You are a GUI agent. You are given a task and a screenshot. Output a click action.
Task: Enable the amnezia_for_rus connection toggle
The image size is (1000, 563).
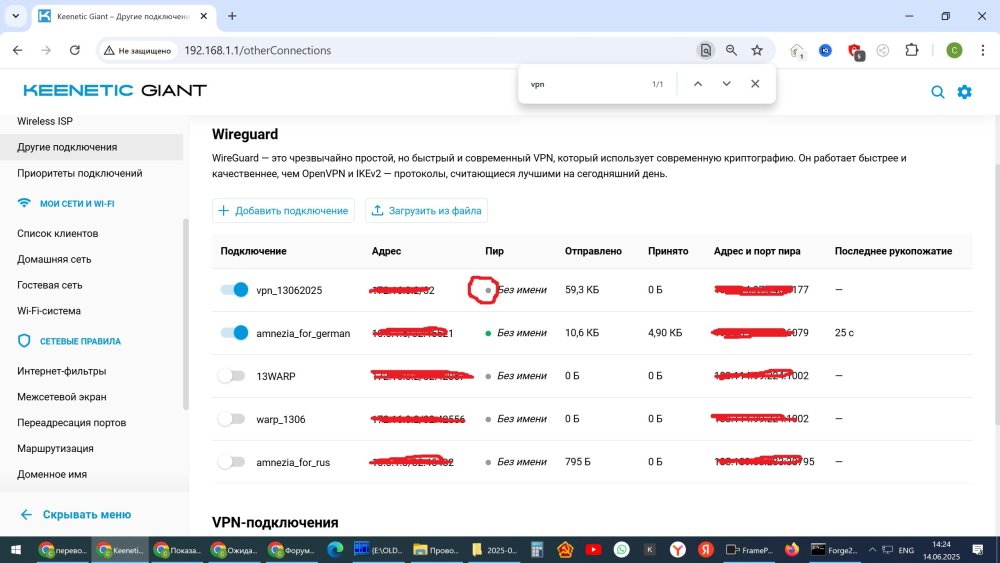pos(231,462)
